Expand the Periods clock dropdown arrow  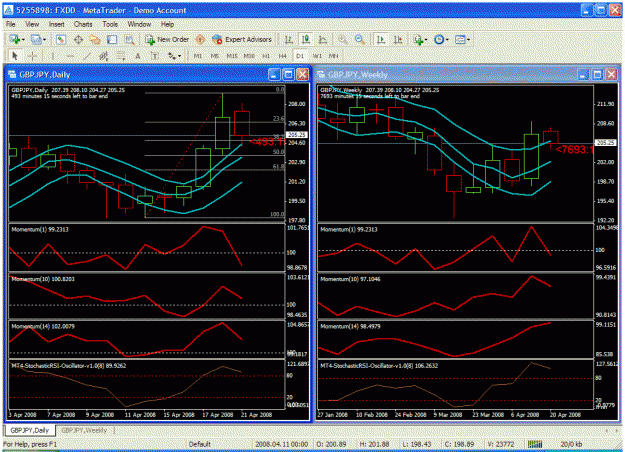[447, 39]
